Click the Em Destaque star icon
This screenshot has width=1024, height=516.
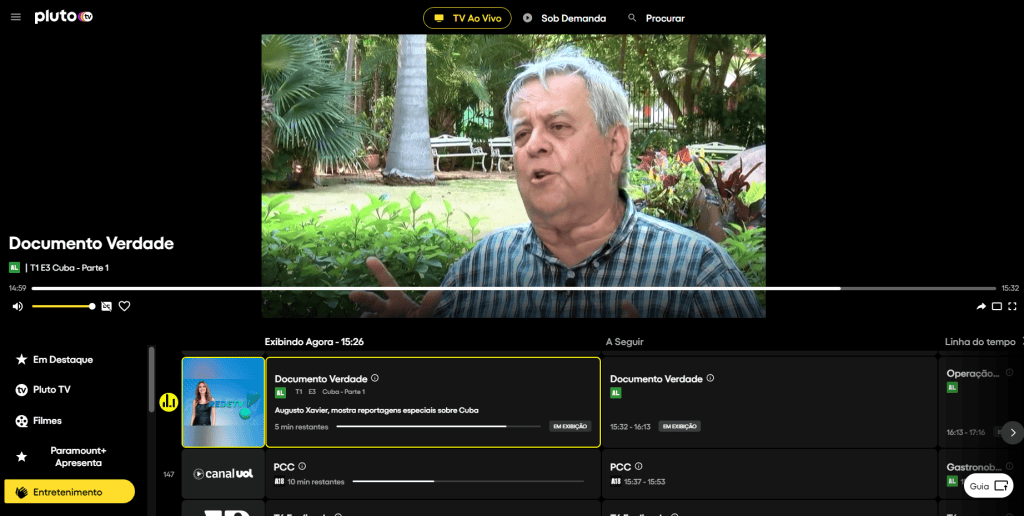click(x=22, y=360)
